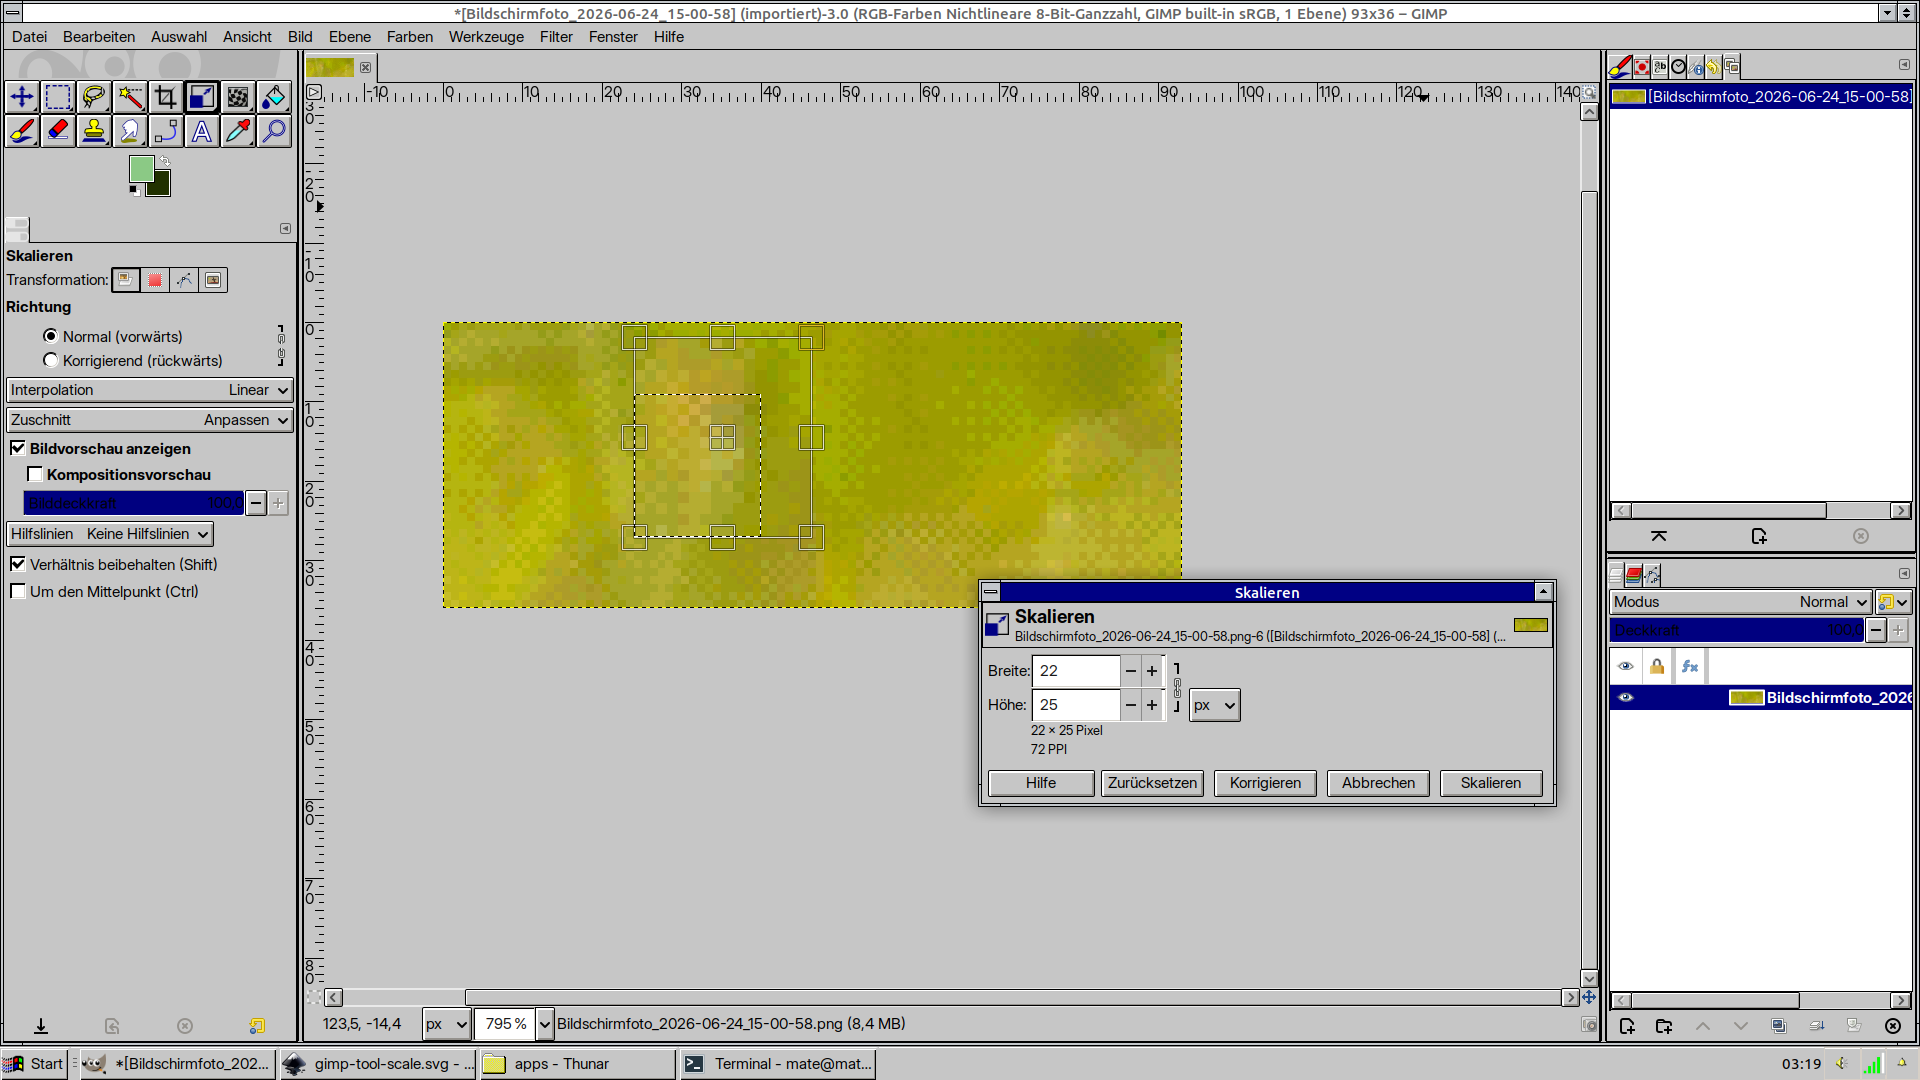Confirm with the Skalieren button
The height and width of the screenshot is (1080, 1920).
pos(1491,783)
